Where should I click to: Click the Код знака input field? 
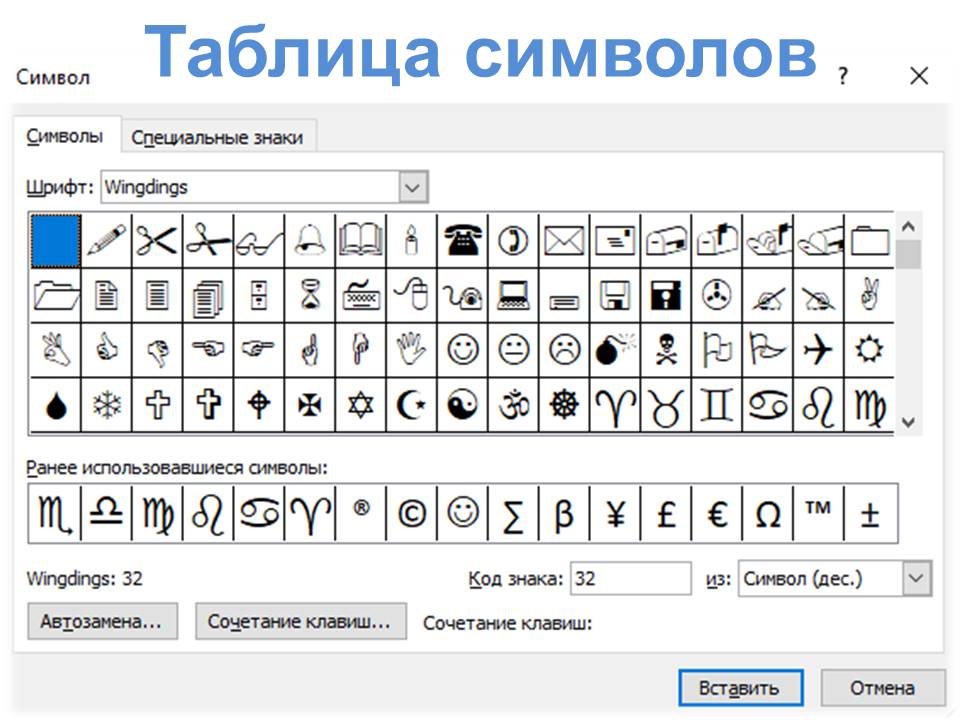click(x=630, y=578)
